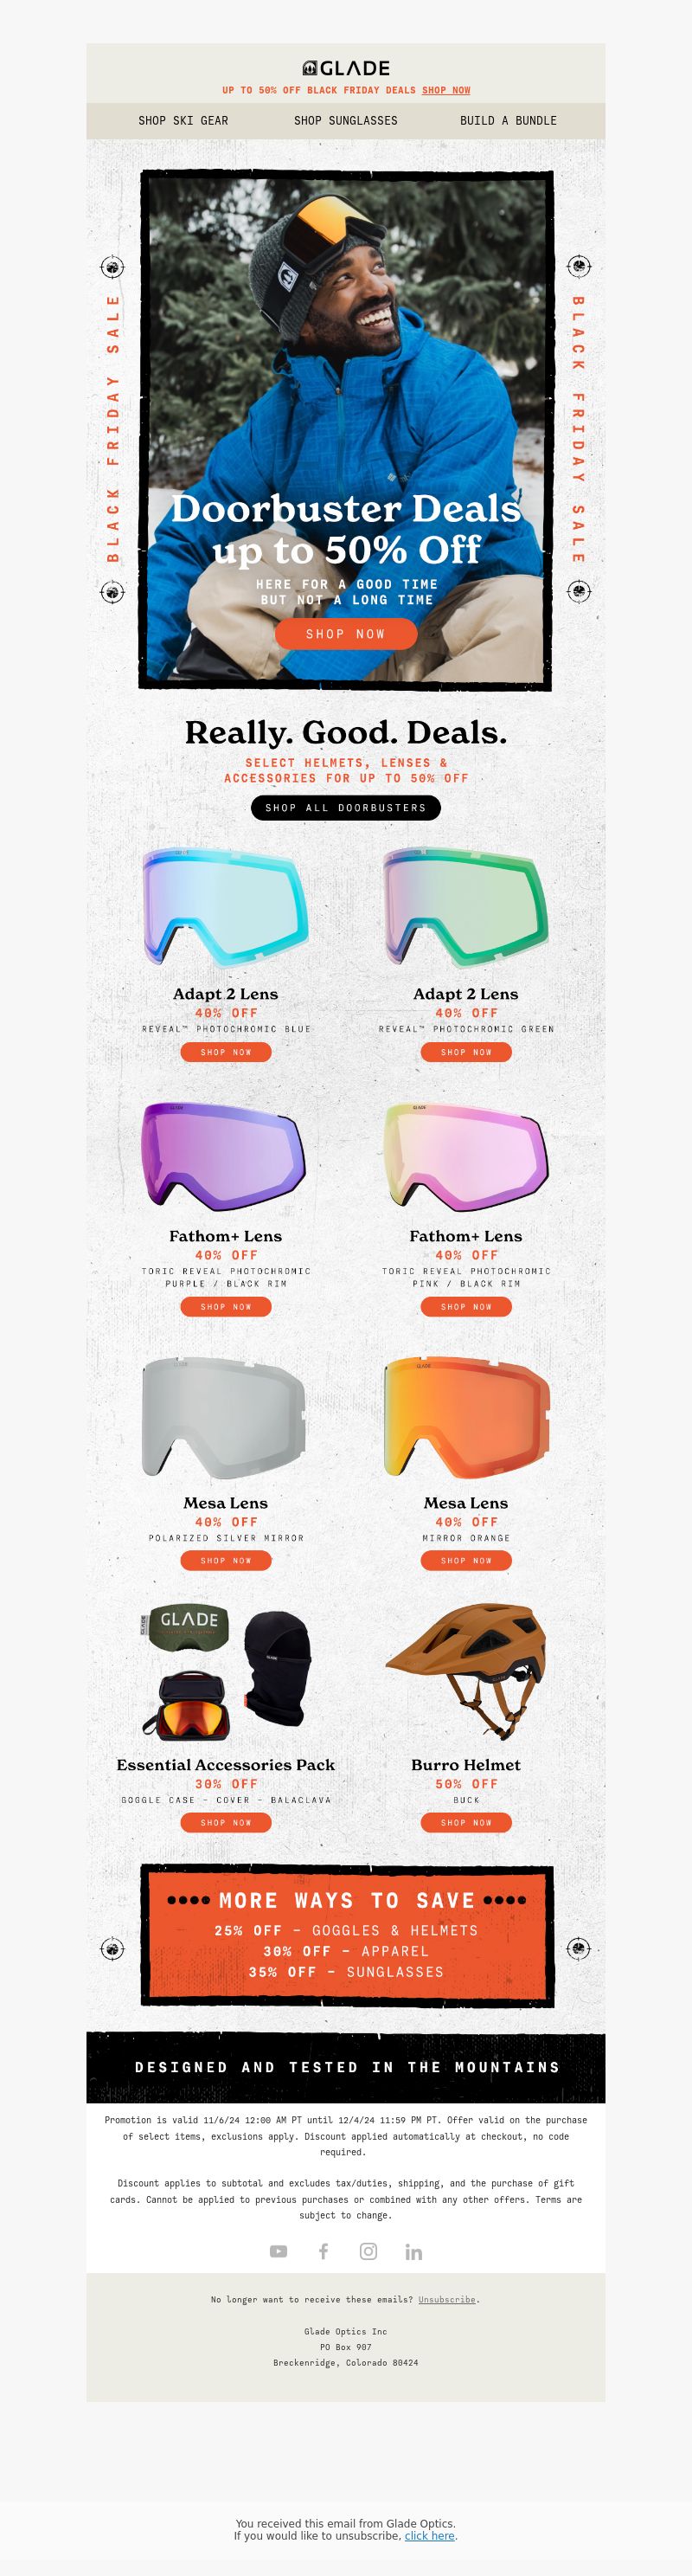Click the Glade logo in header
Screen dimensions: 692x2576
[346, 68]
